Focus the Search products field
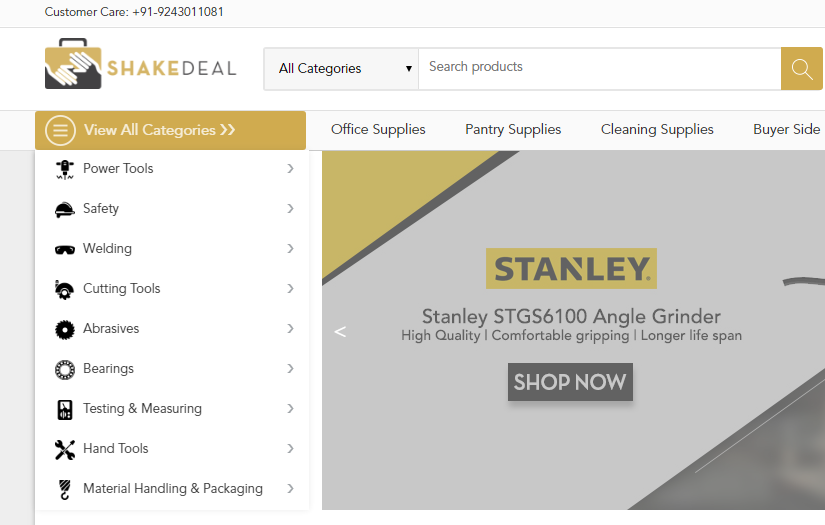 pos(600,68)
